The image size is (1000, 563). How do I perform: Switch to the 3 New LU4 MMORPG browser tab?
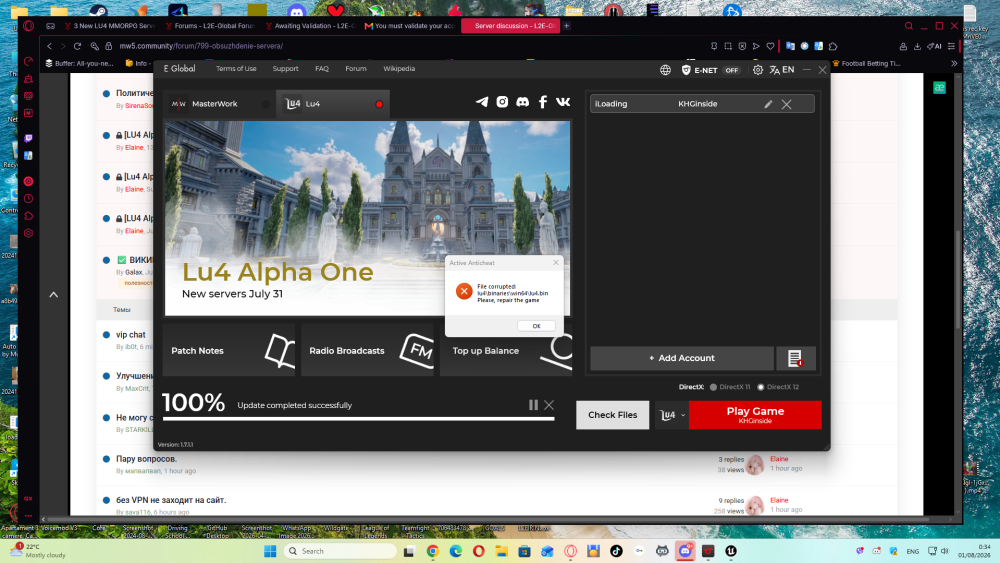108,26
